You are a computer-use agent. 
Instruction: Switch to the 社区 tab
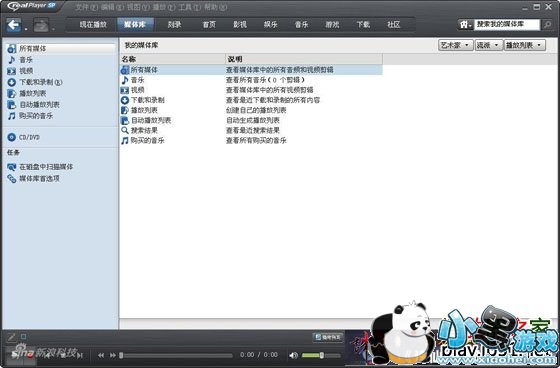pos(394,25)
